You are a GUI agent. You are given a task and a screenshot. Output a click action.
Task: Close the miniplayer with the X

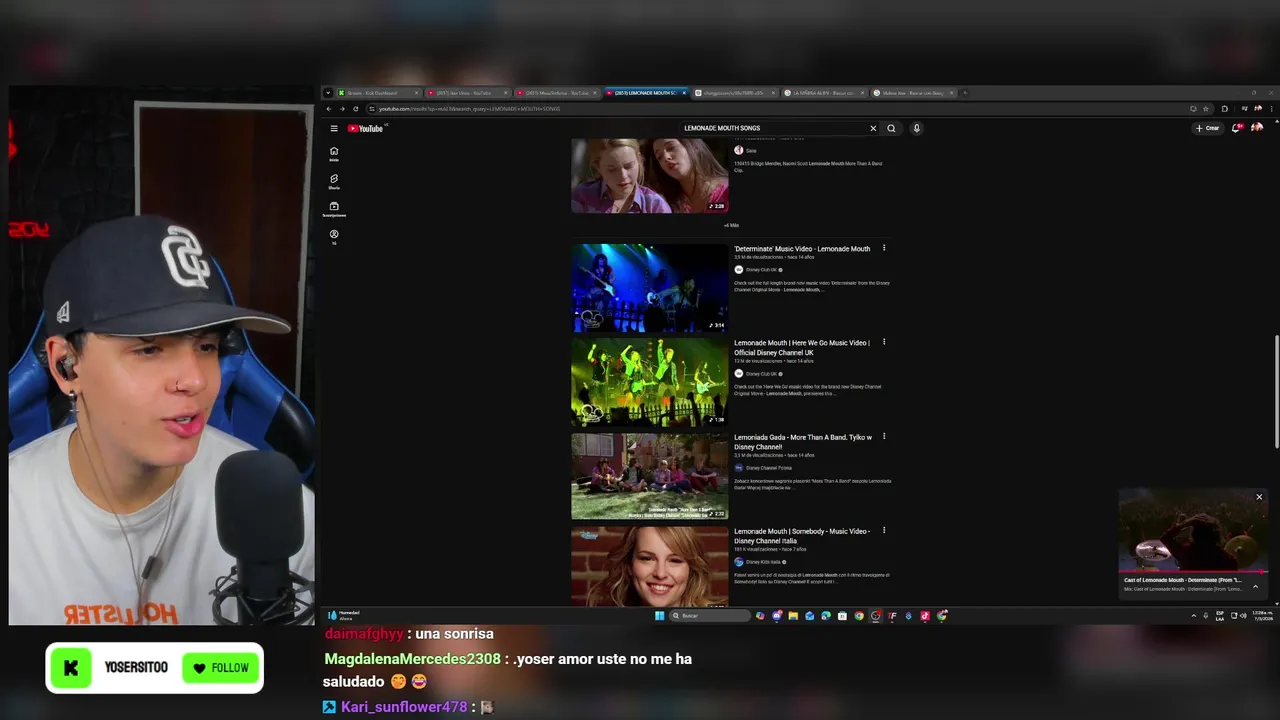point(1259,497)
